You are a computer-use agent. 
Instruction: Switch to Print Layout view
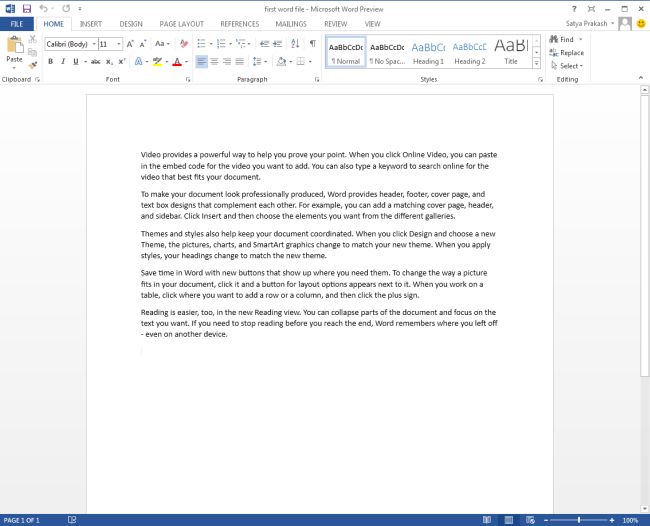(509, 520)
